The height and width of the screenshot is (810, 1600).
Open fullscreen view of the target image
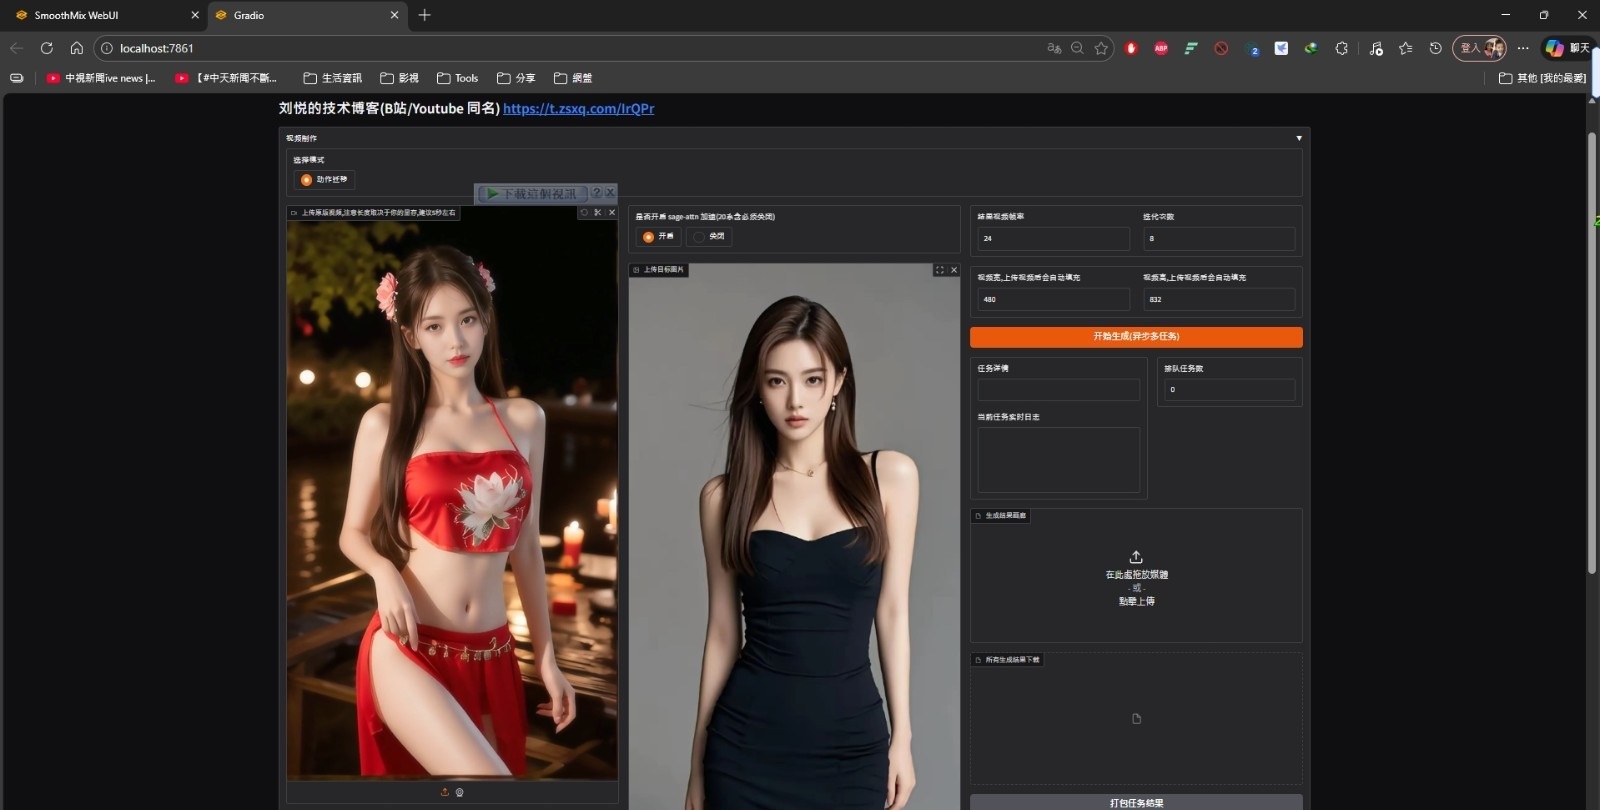[939, 270]
